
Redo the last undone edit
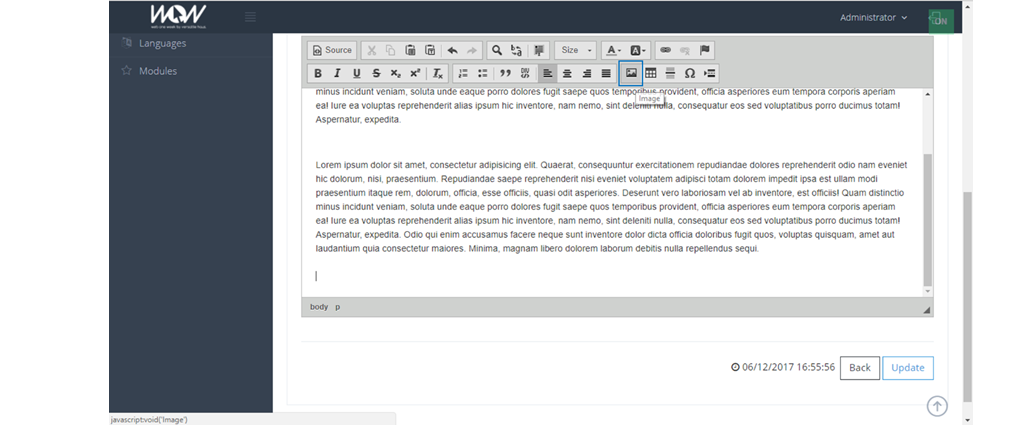(471, 50)
